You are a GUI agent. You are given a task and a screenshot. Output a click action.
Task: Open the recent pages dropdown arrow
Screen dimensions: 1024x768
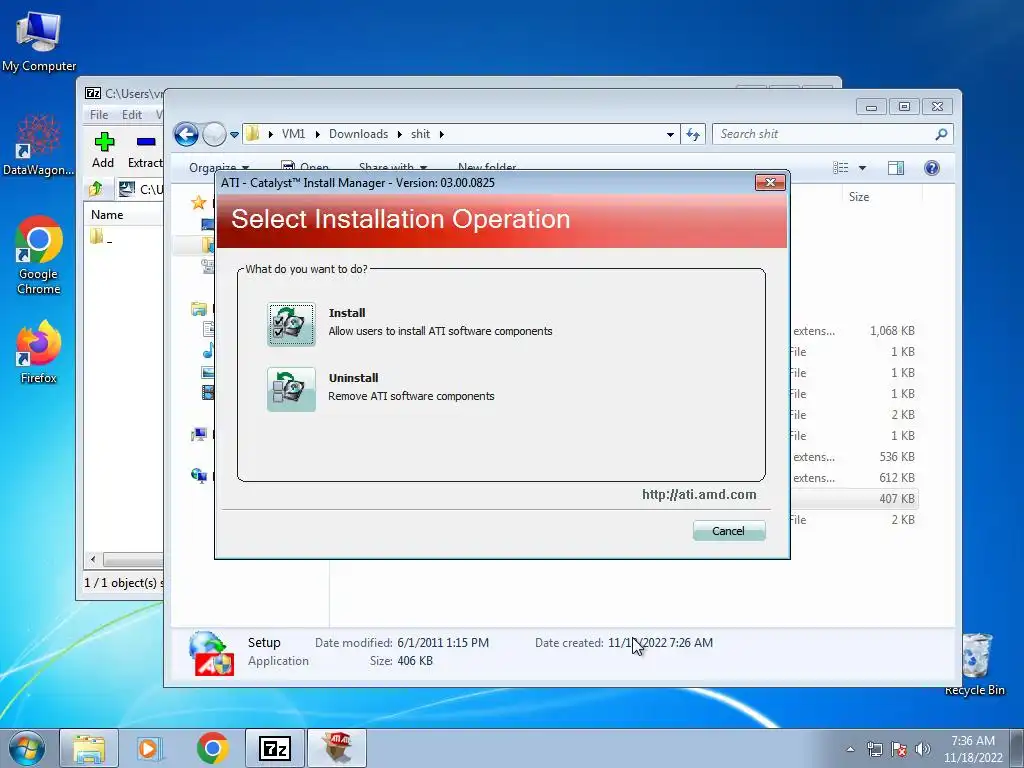234,135
